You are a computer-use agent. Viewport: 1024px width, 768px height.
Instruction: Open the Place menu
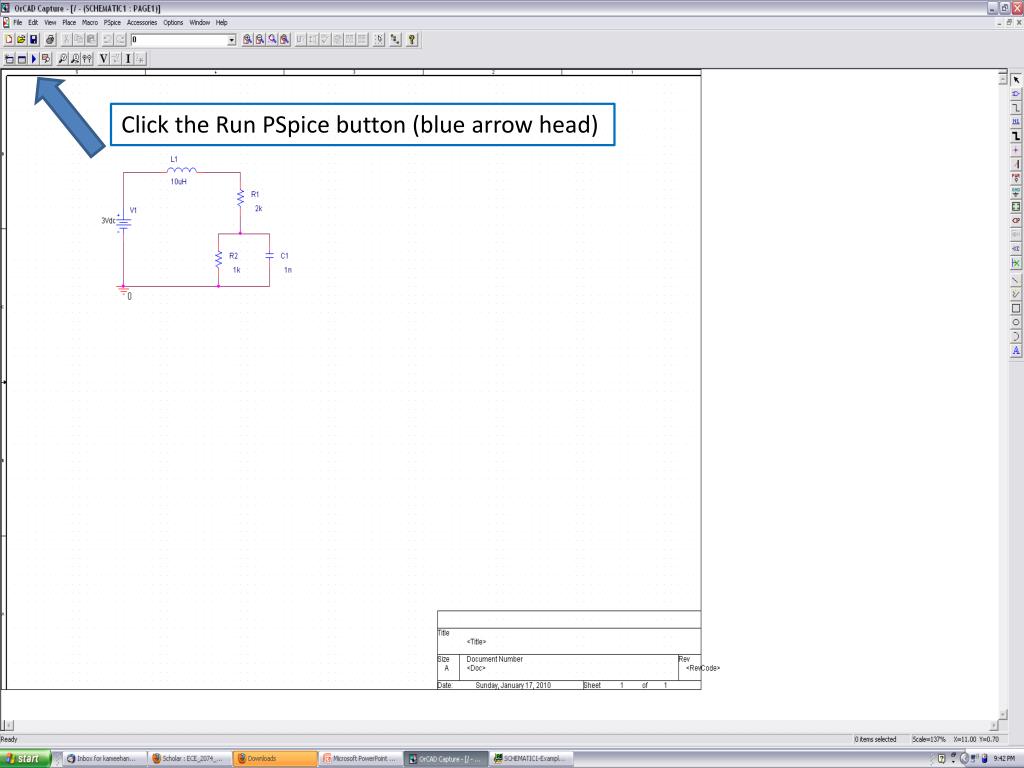point(69,22)
